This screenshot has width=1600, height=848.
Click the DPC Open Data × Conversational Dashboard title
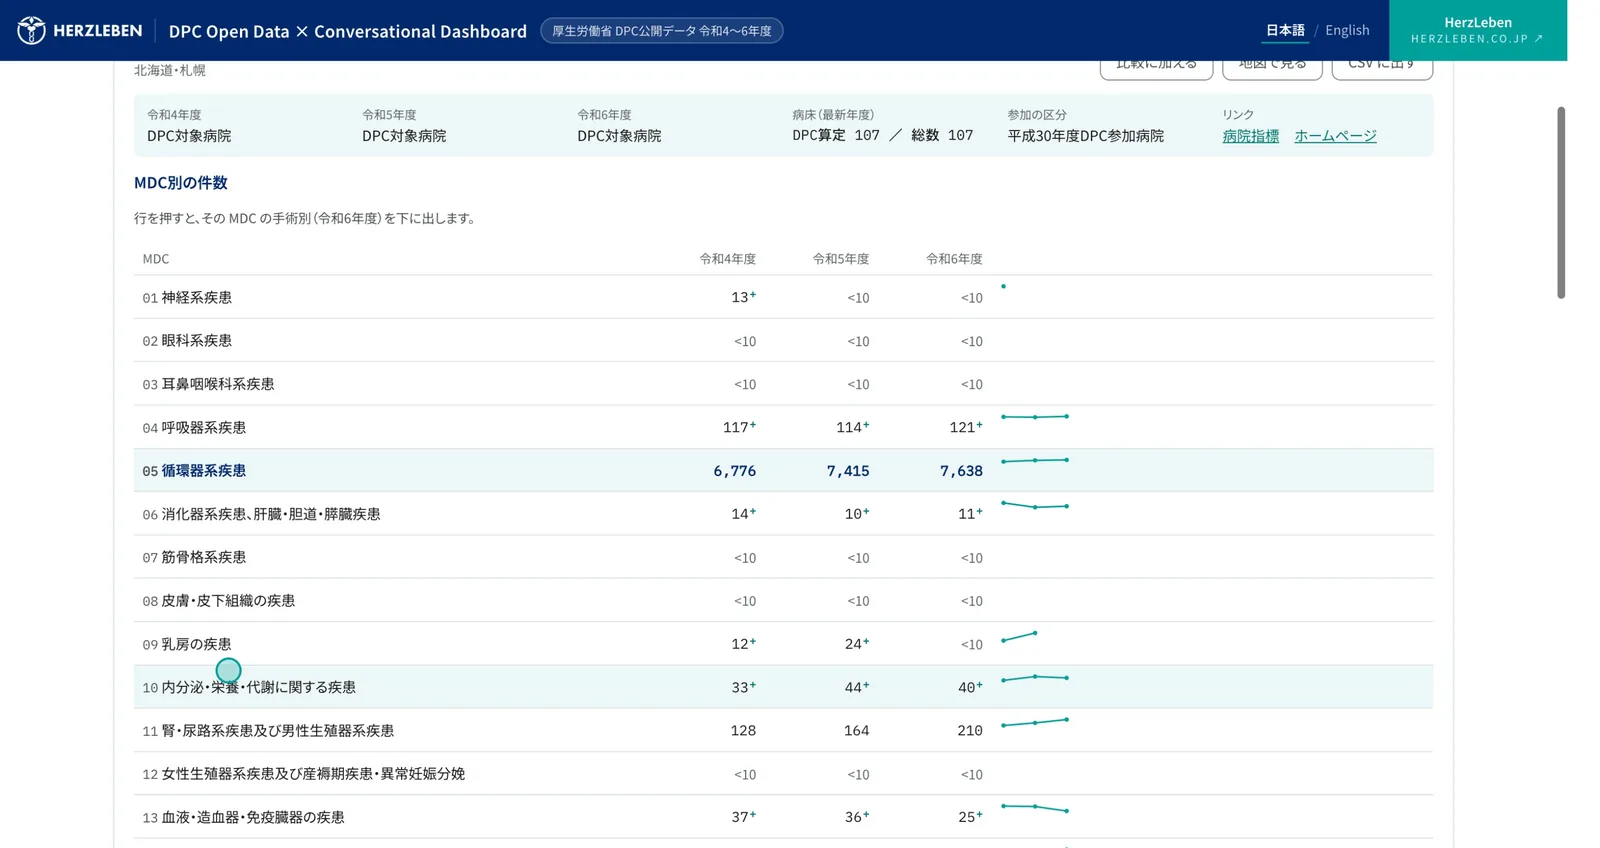point(347,31)
